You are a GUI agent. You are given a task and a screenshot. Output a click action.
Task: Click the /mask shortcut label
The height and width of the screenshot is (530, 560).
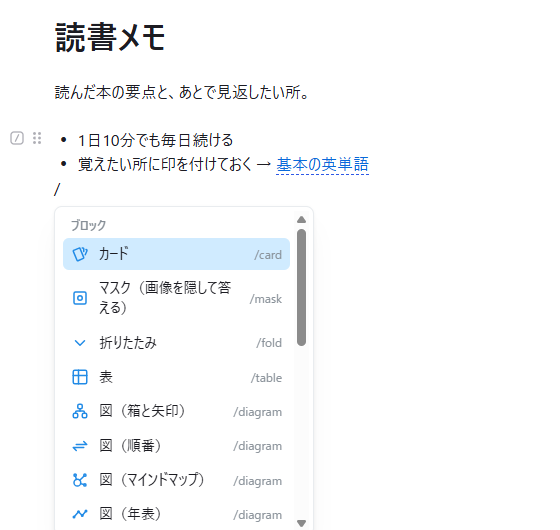(x=266, y=299)
